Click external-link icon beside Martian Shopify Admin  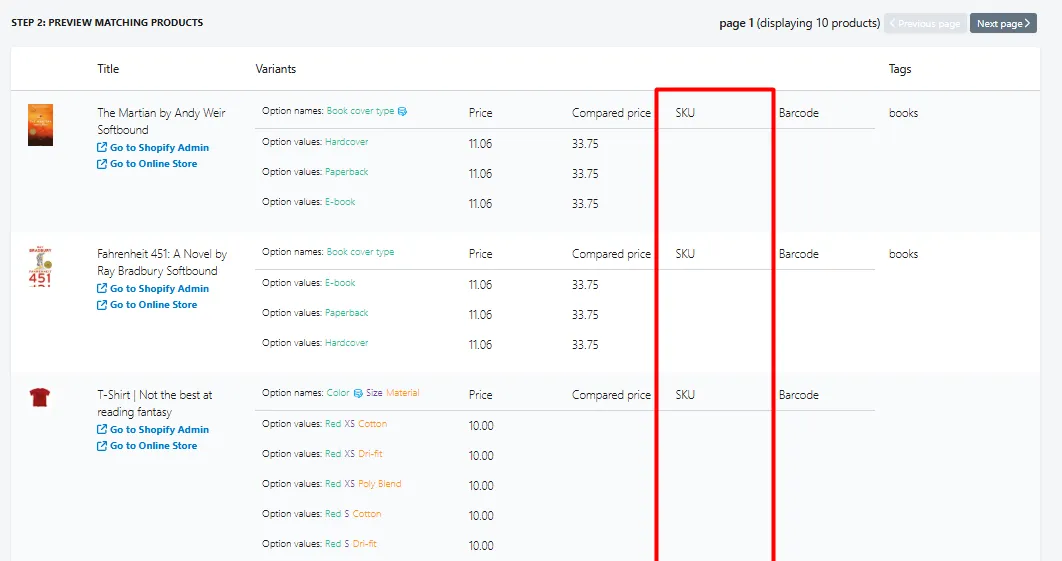(x=102, y=147)
